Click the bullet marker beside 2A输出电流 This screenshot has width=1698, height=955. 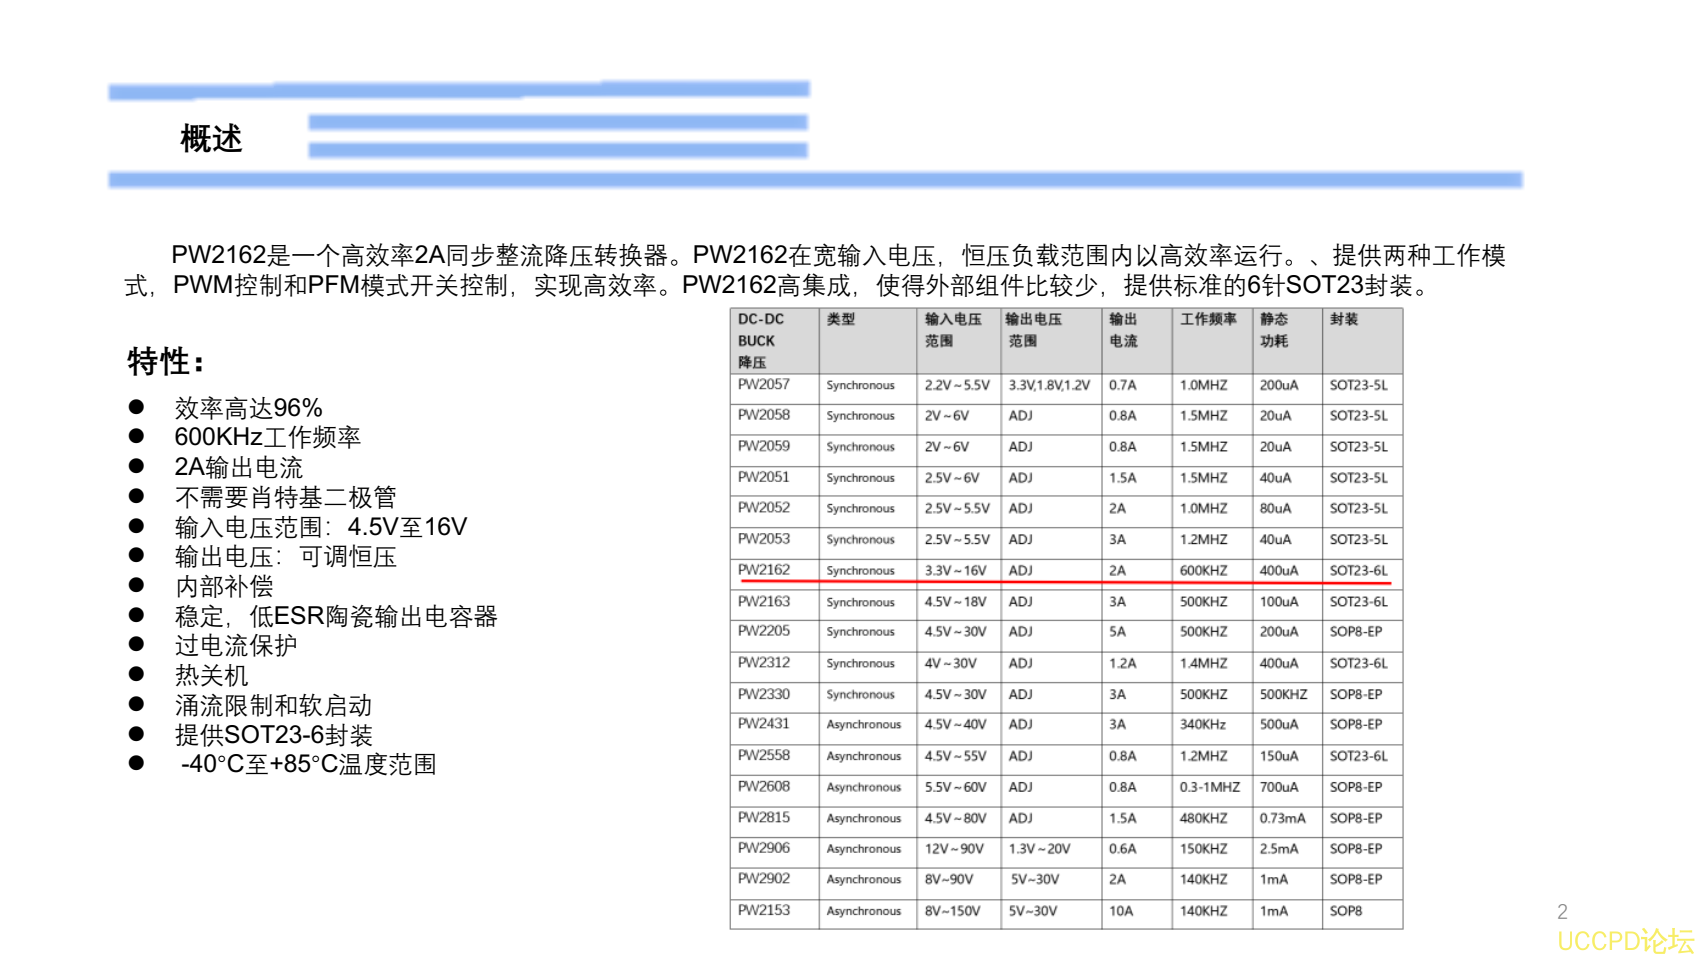point(138,467)
